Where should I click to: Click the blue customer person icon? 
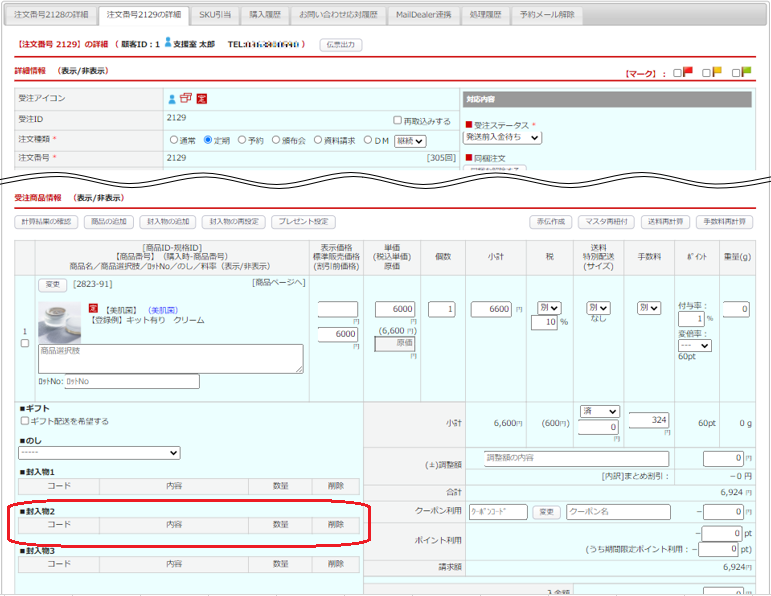click(172, 99)
